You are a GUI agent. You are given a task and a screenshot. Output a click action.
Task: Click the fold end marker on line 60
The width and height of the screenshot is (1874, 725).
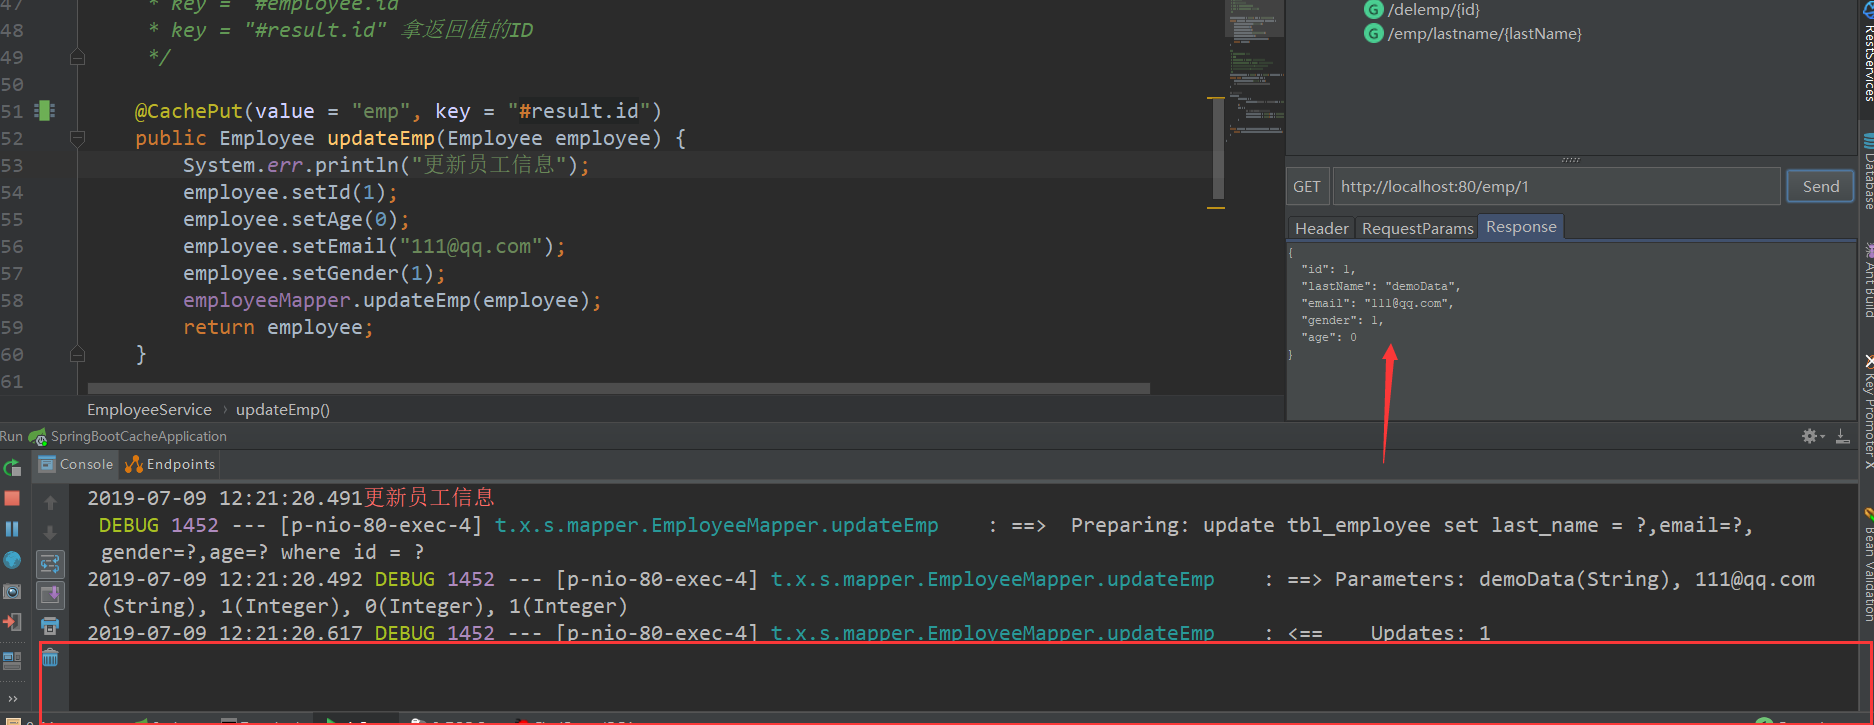pos(77,354)
